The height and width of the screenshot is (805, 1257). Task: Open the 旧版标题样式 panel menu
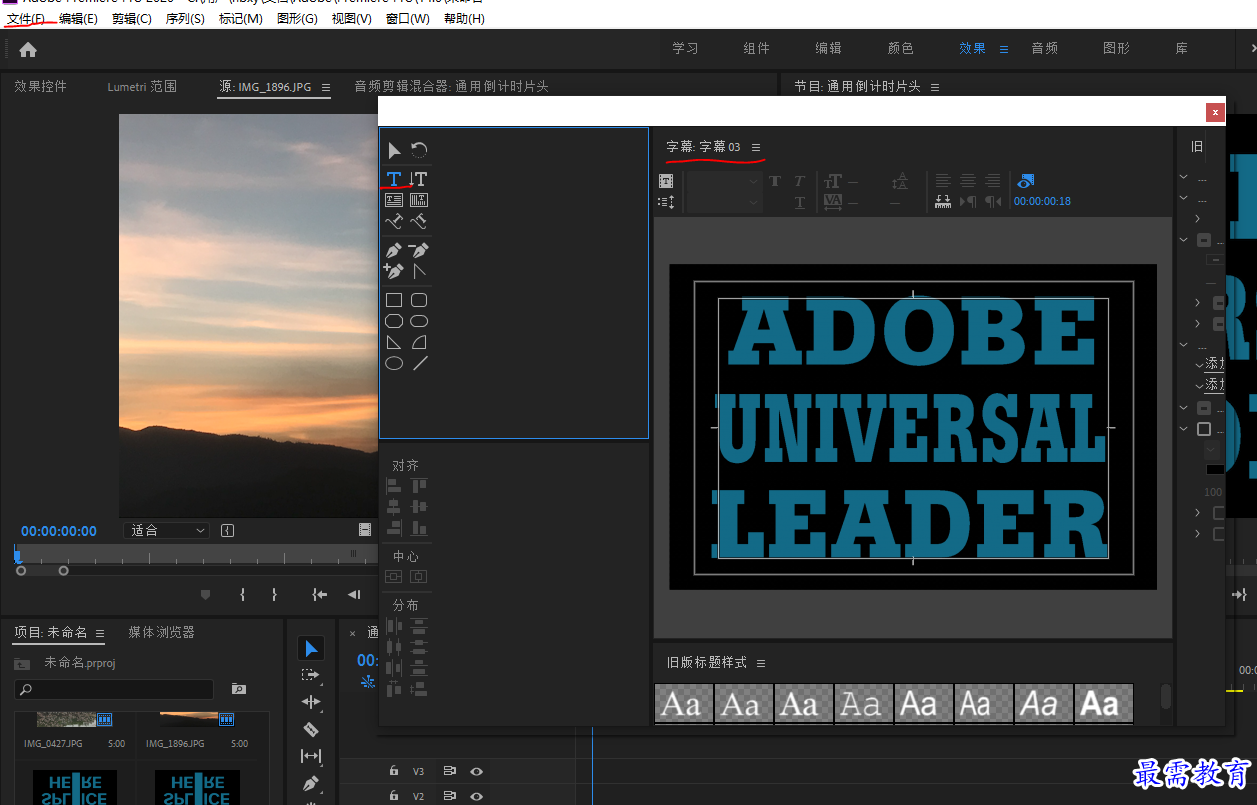(761, 663)
